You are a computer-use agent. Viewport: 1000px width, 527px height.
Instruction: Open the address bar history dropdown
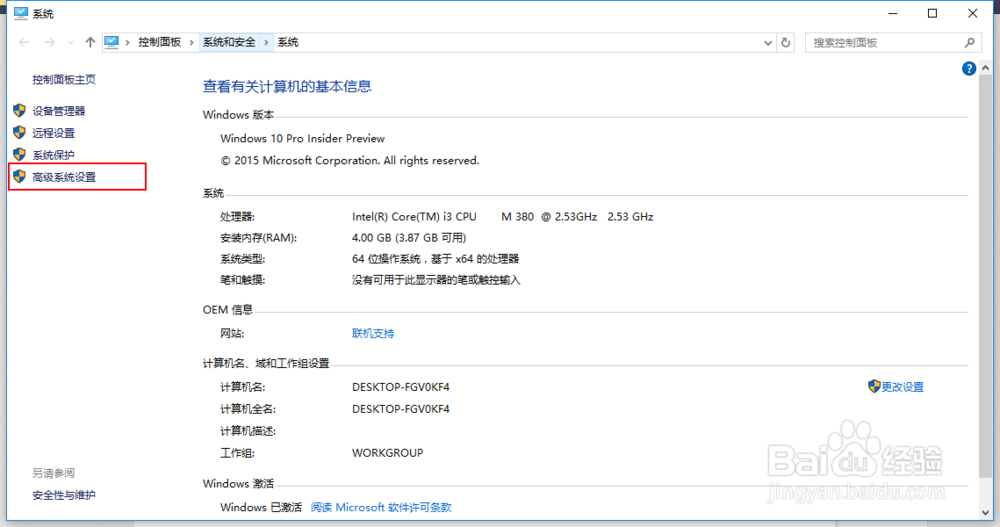768,43
